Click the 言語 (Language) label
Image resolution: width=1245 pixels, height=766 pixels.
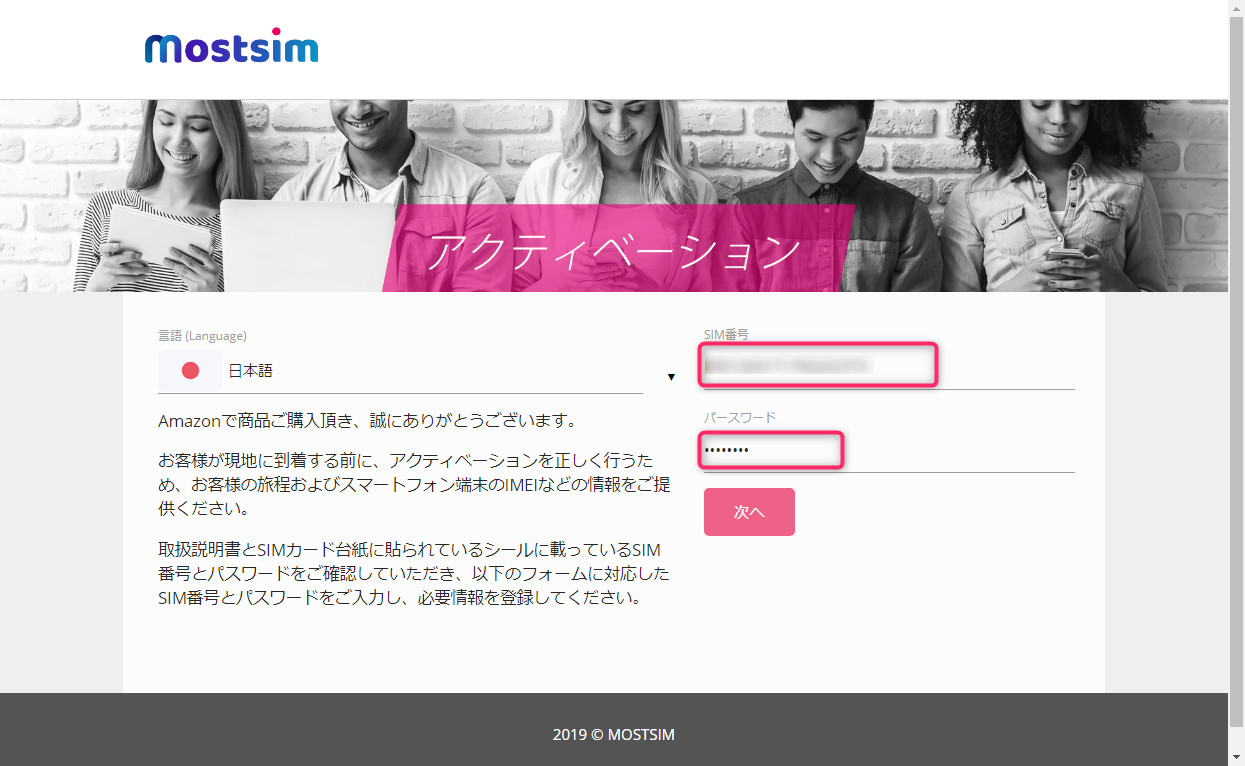[202, 336]
